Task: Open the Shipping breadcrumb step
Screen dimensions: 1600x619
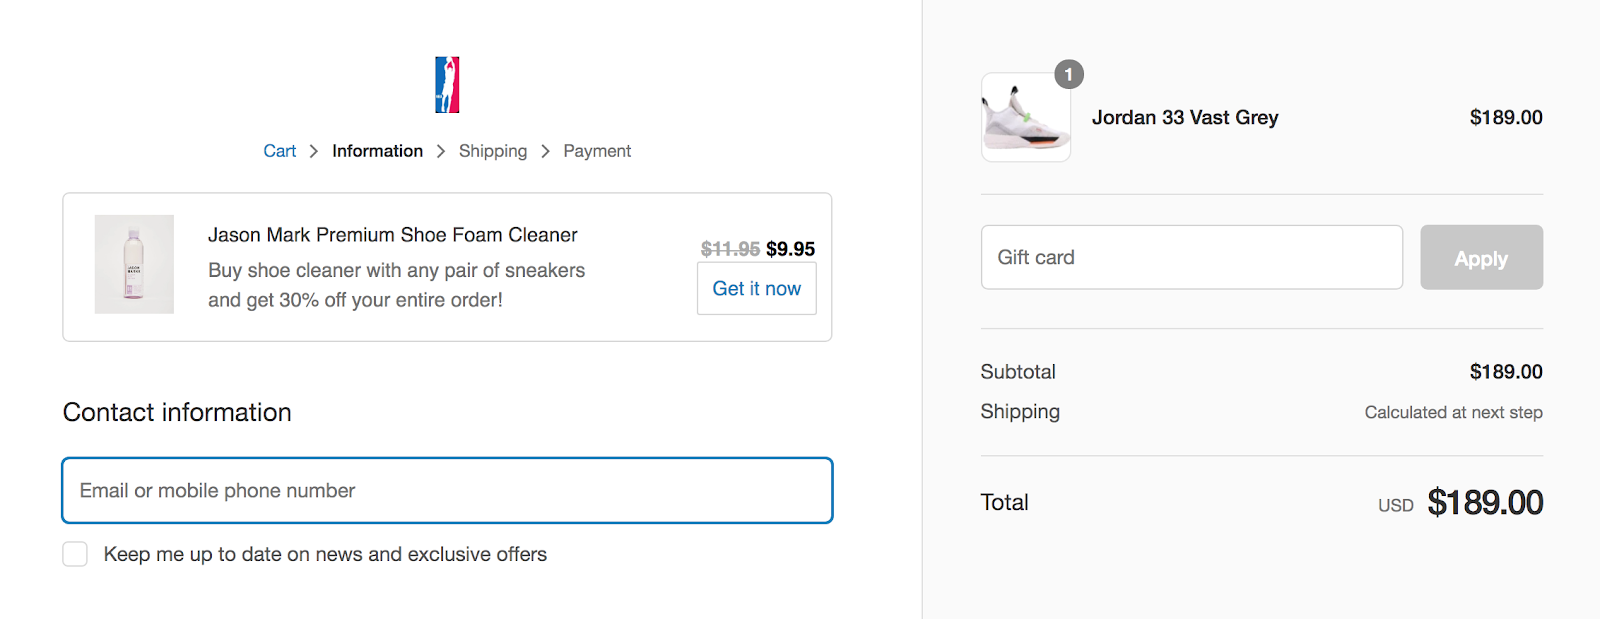Action: [x=492, y=151]
